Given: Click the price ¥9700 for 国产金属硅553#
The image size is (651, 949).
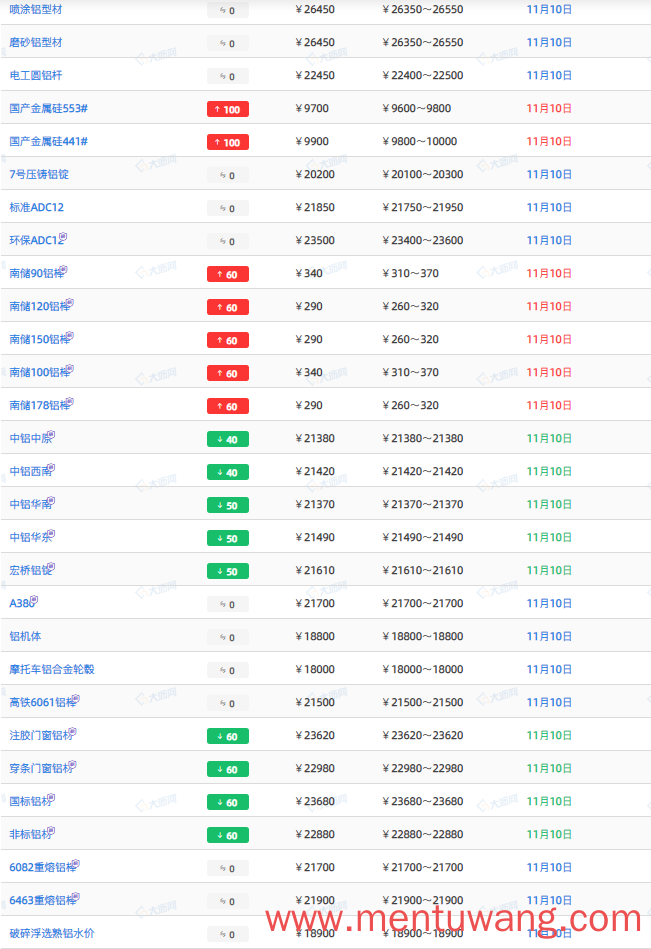Looking at the screenshot, I should pos(312,108).
